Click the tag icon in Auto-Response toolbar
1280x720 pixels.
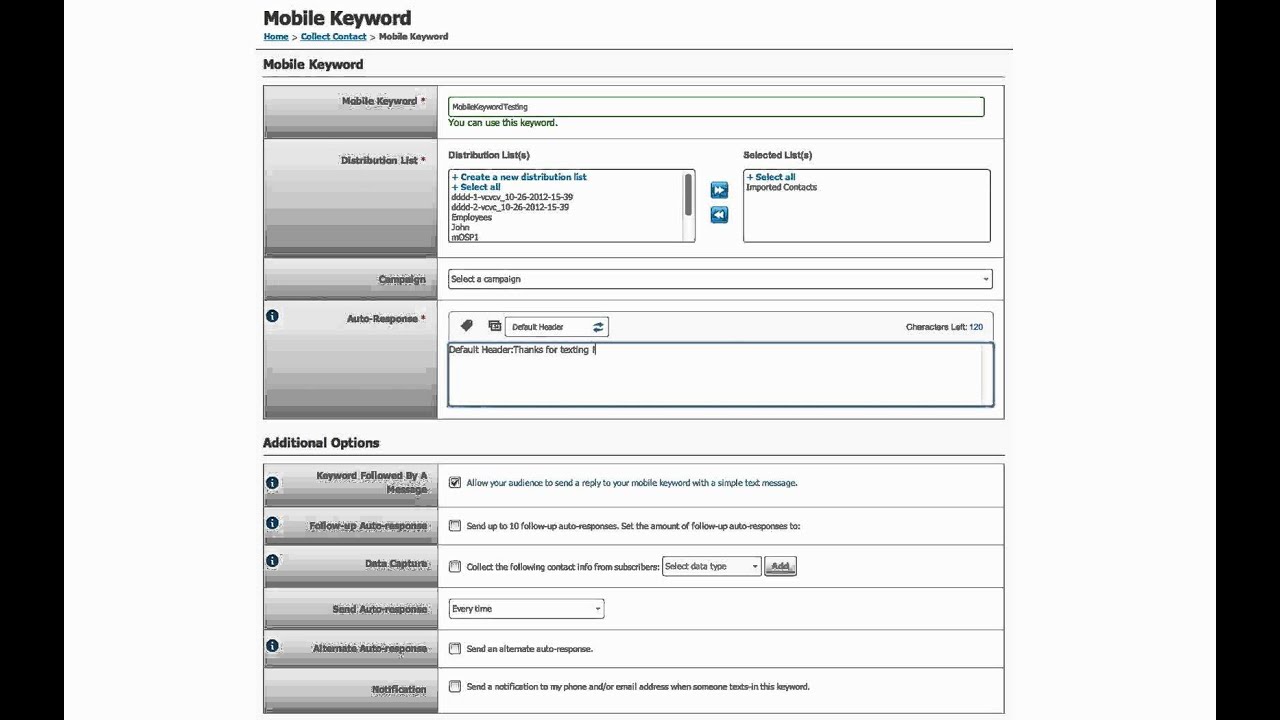click(x=466, y=326)
